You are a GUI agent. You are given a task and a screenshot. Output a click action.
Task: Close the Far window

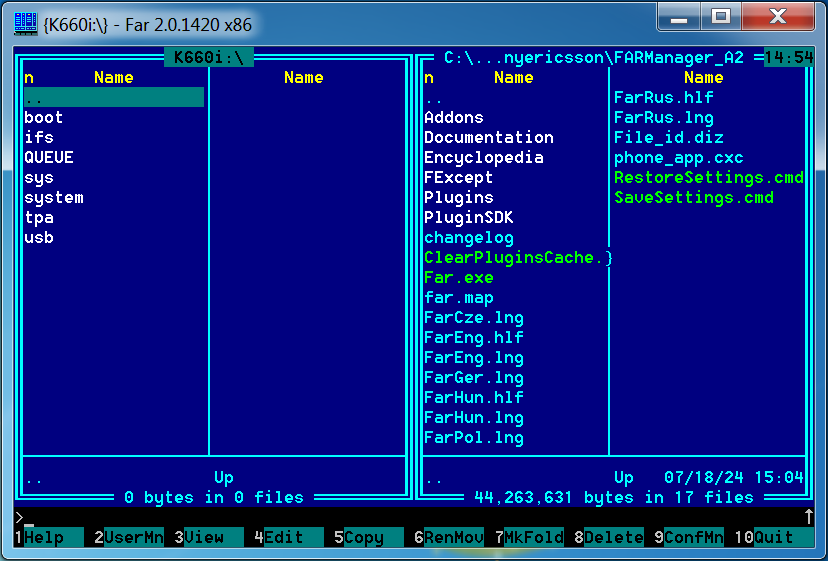click(778, 17)
